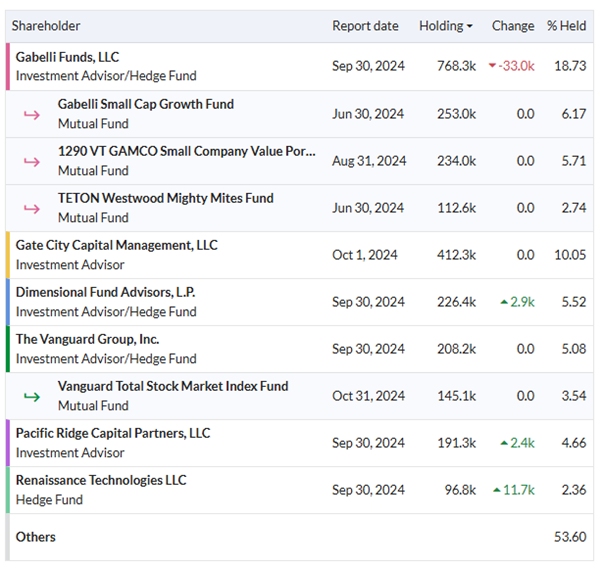The width and height of the screenshot is (602, 566).
Task: Click holding value 112.6k
Action: point(456,208)
